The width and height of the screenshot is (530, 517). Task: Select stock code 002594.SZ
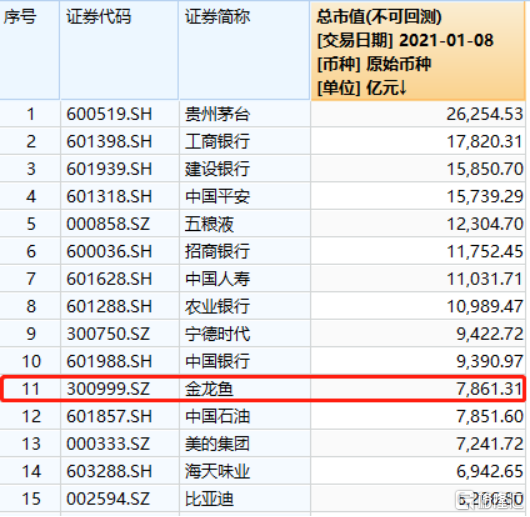click(109, 499)
